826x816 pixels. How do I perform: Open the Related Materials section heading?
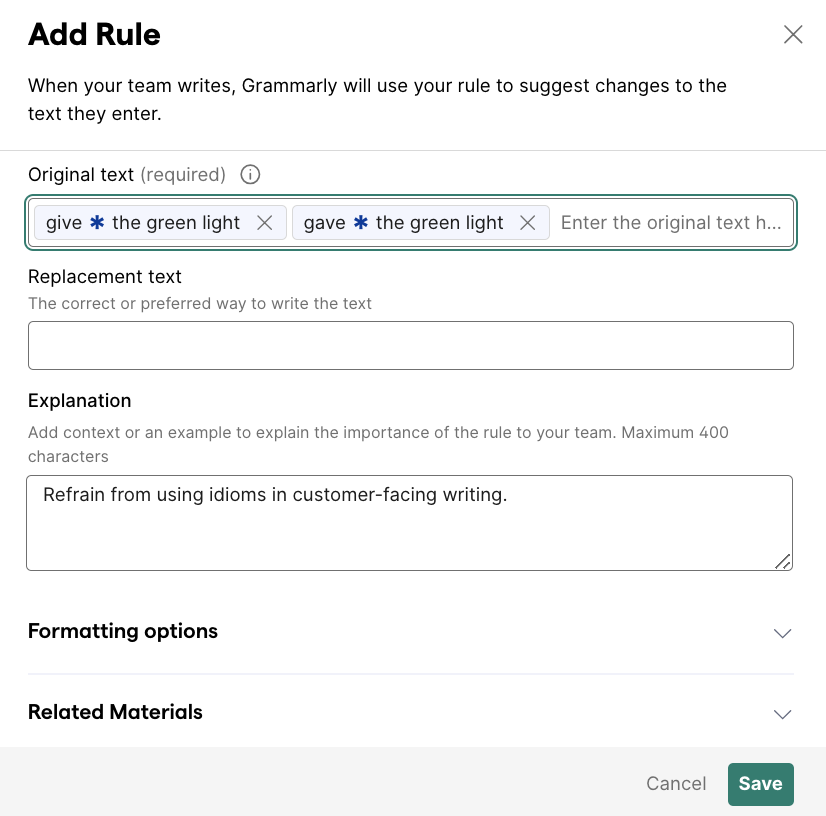click(x=115, y=712)
